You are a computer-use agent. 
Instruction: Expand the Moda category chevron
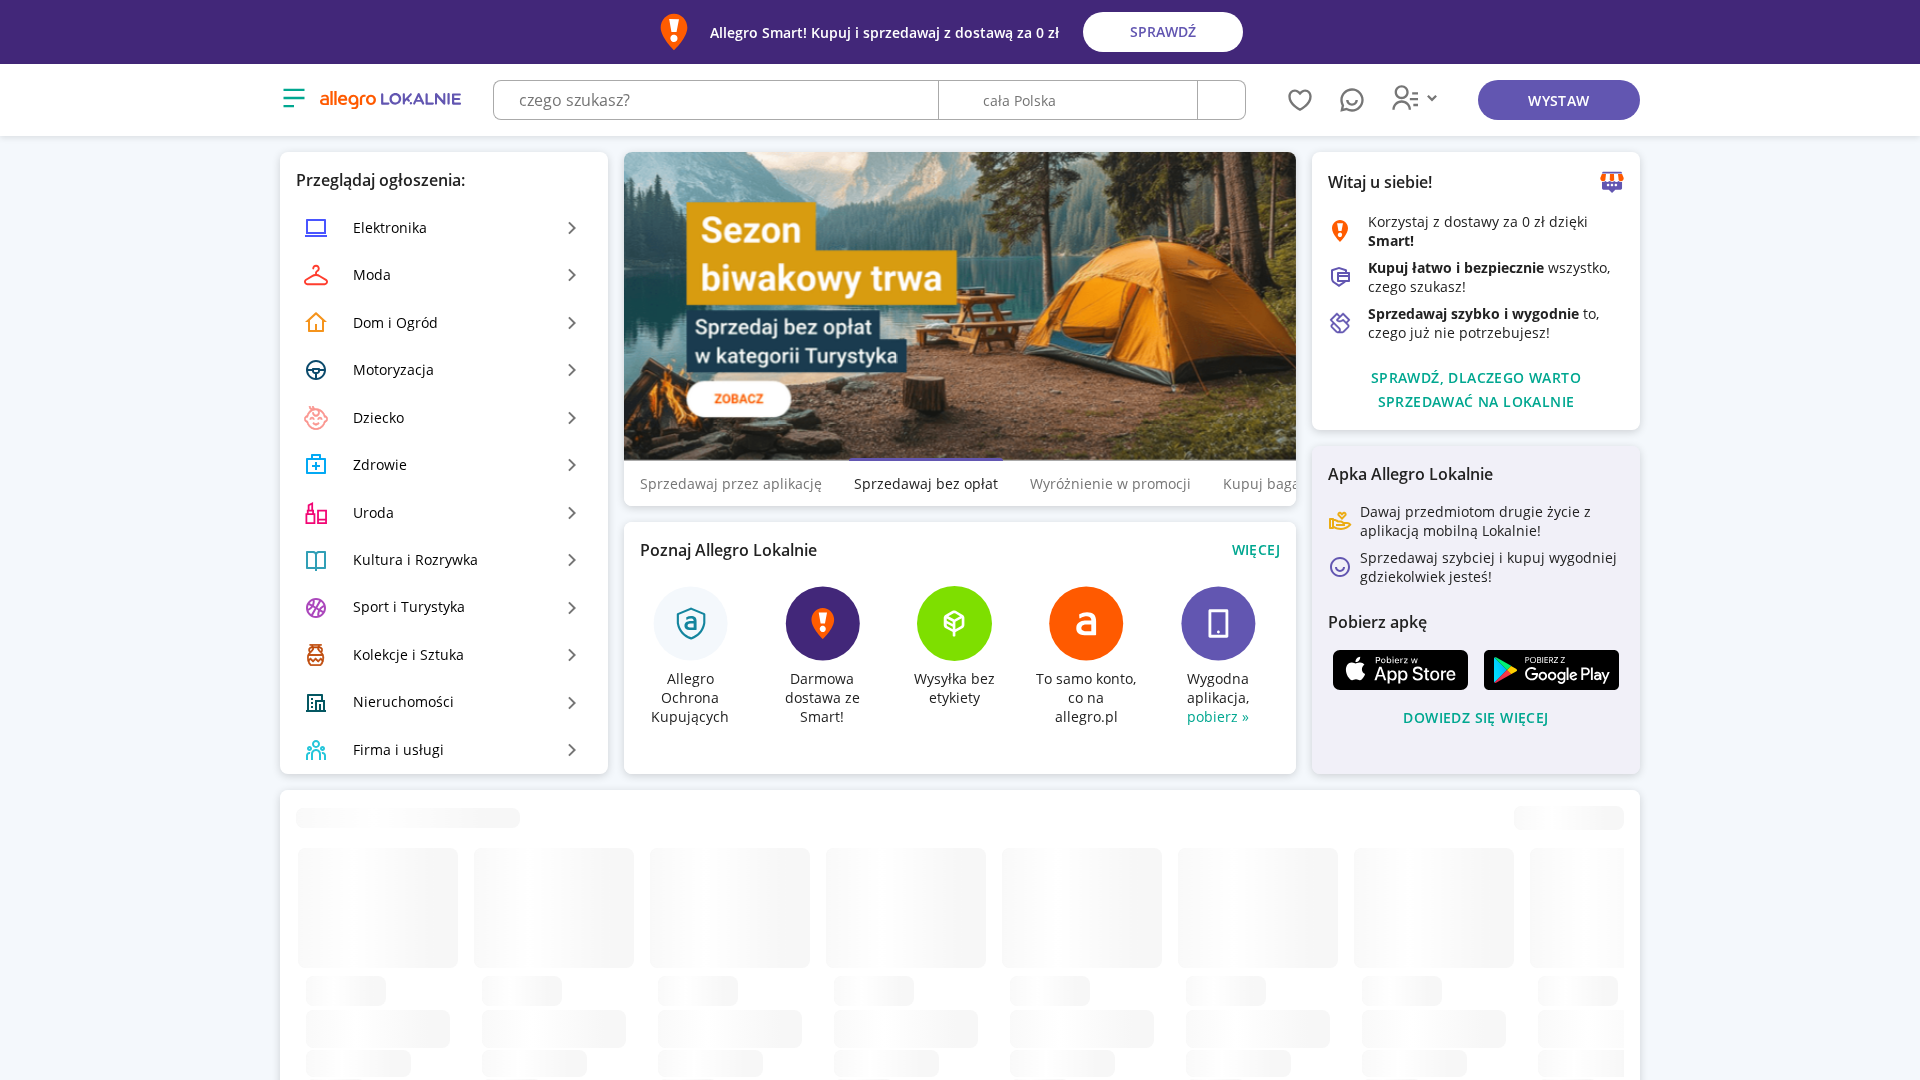pyautogui.click(x=572, y=275)
